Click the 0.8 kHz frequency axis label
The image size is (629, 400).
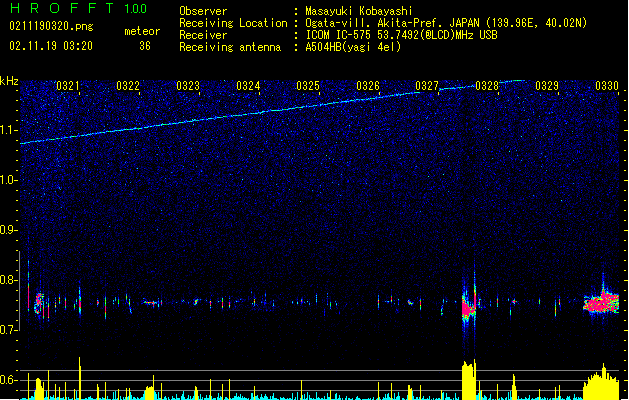pyautogui.click(x=9, y=280)
